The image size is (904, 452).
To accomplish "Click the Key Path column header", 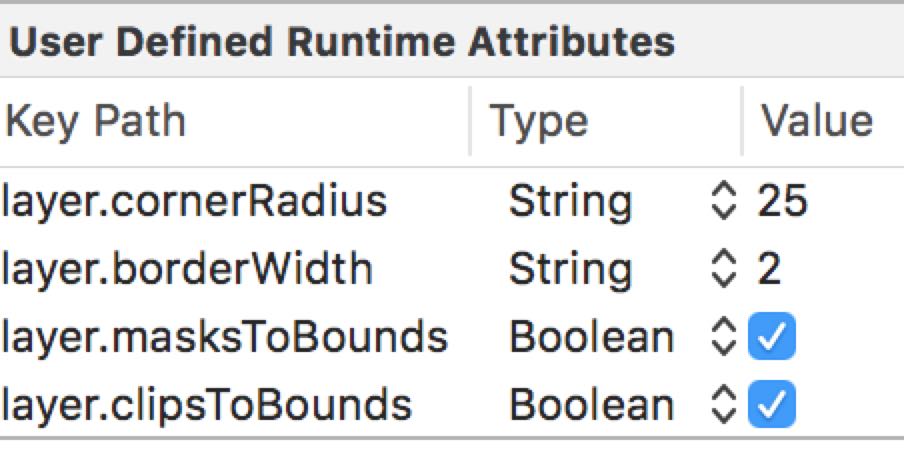I will pyautogui.click(x=96, y=121).
